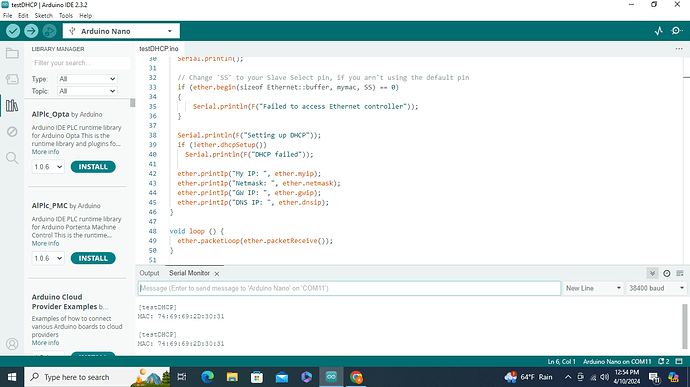
Task: Open the Mail app from the taskbar
Action: tap(282, 377)
